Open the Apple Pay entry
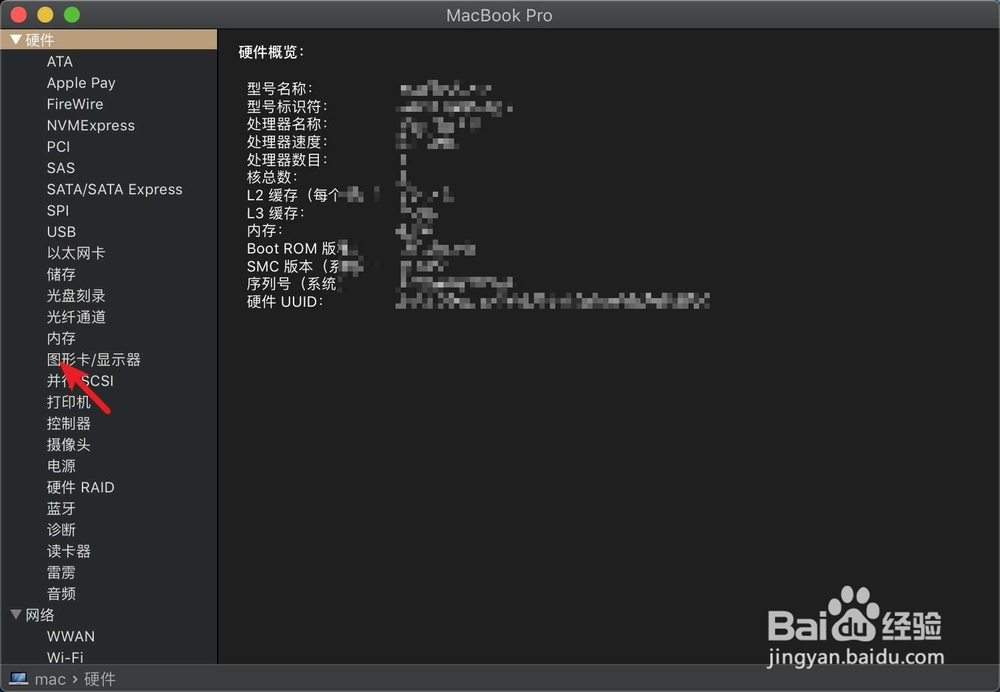1000x692 pixels. (x=81, y=83)
